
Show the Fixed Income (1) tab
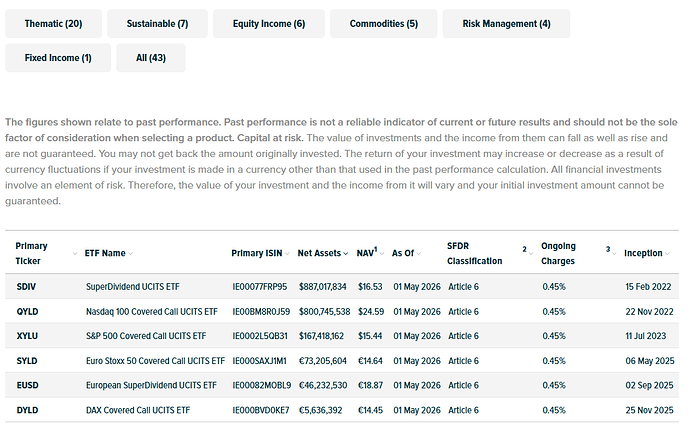(x=58, y=58)
